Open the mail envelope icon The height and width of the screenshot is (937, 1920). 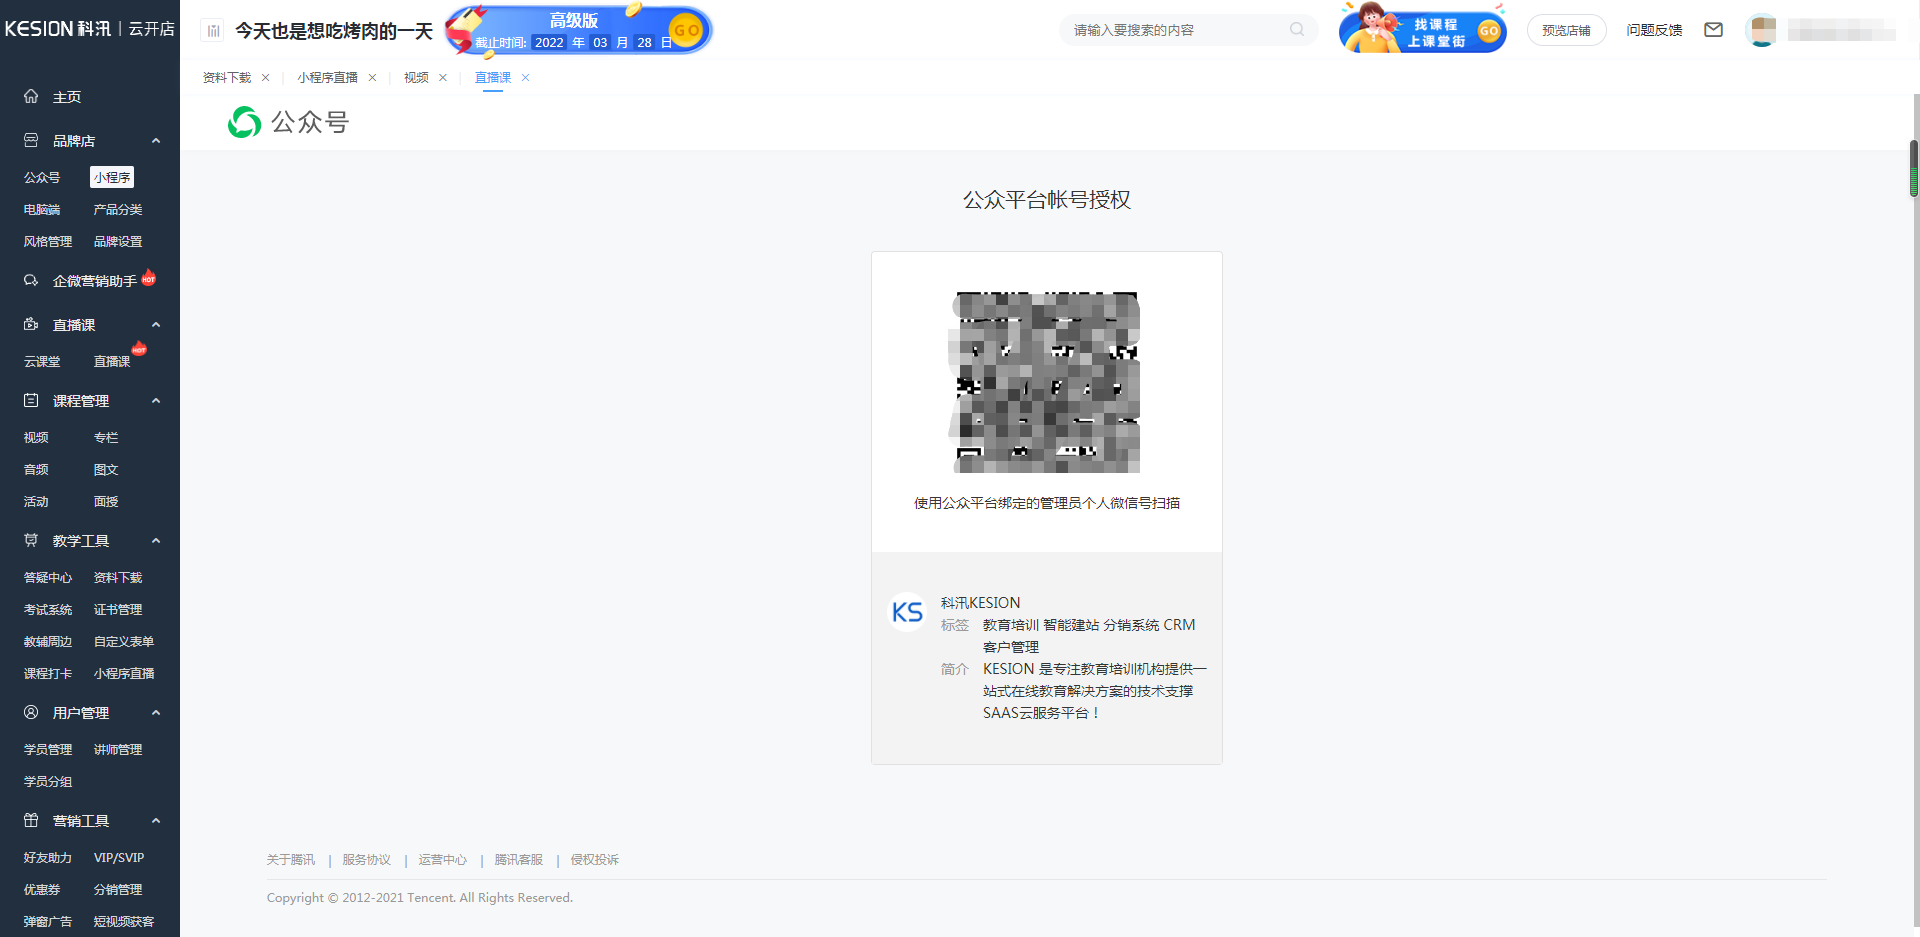[1713, 30]
